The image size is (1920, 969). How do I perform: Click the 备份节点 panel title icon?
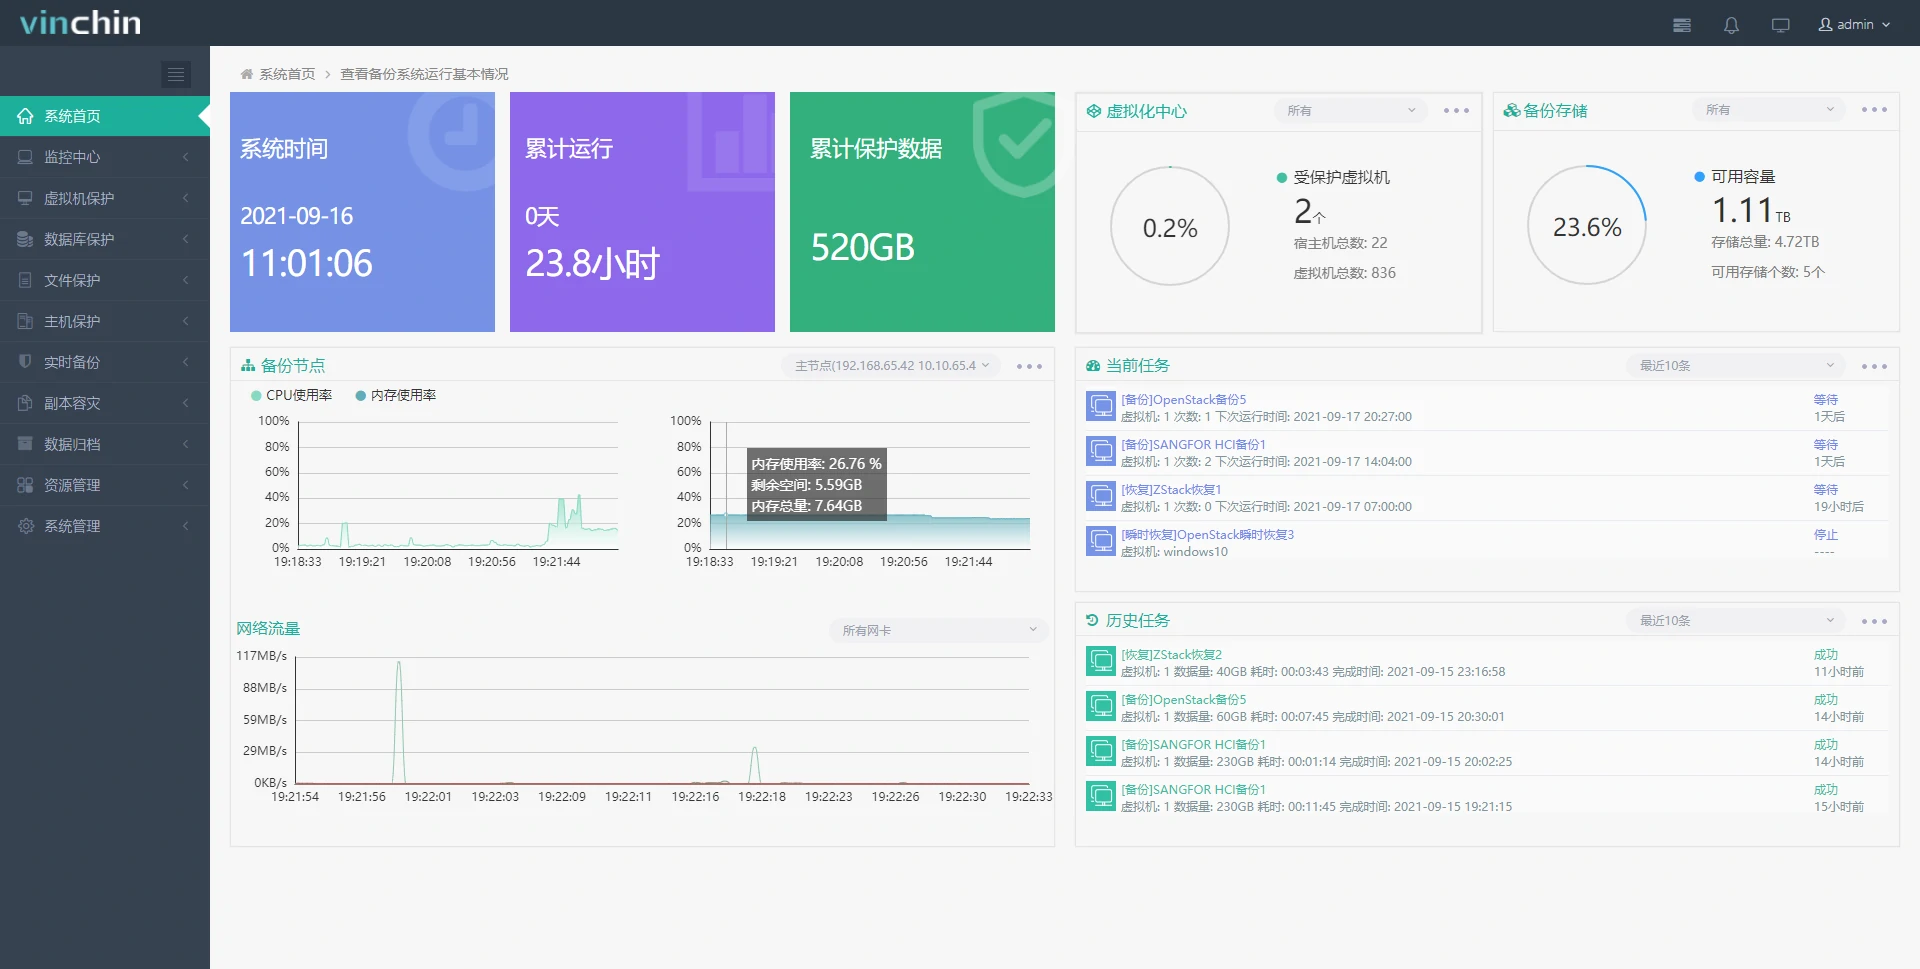pos(248,366)
